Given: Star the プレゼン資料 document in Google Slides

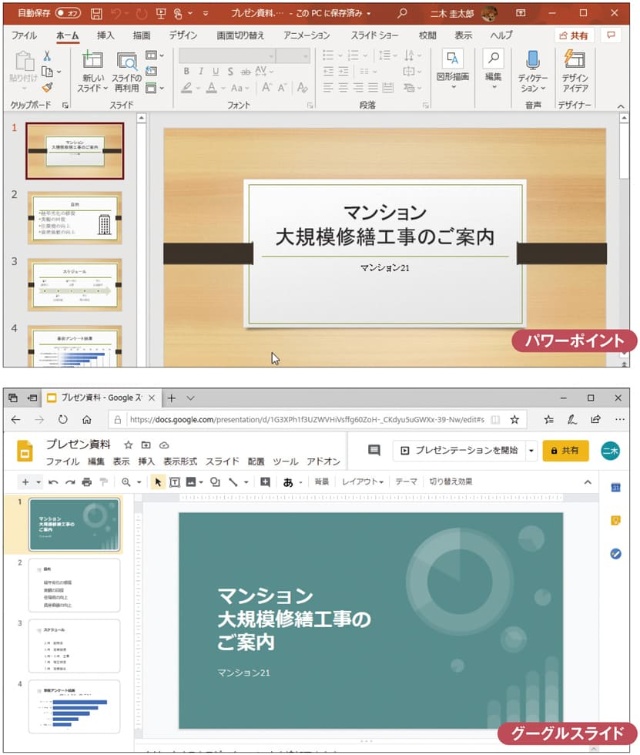Looking at the screenshot, I should coord(128,444).
